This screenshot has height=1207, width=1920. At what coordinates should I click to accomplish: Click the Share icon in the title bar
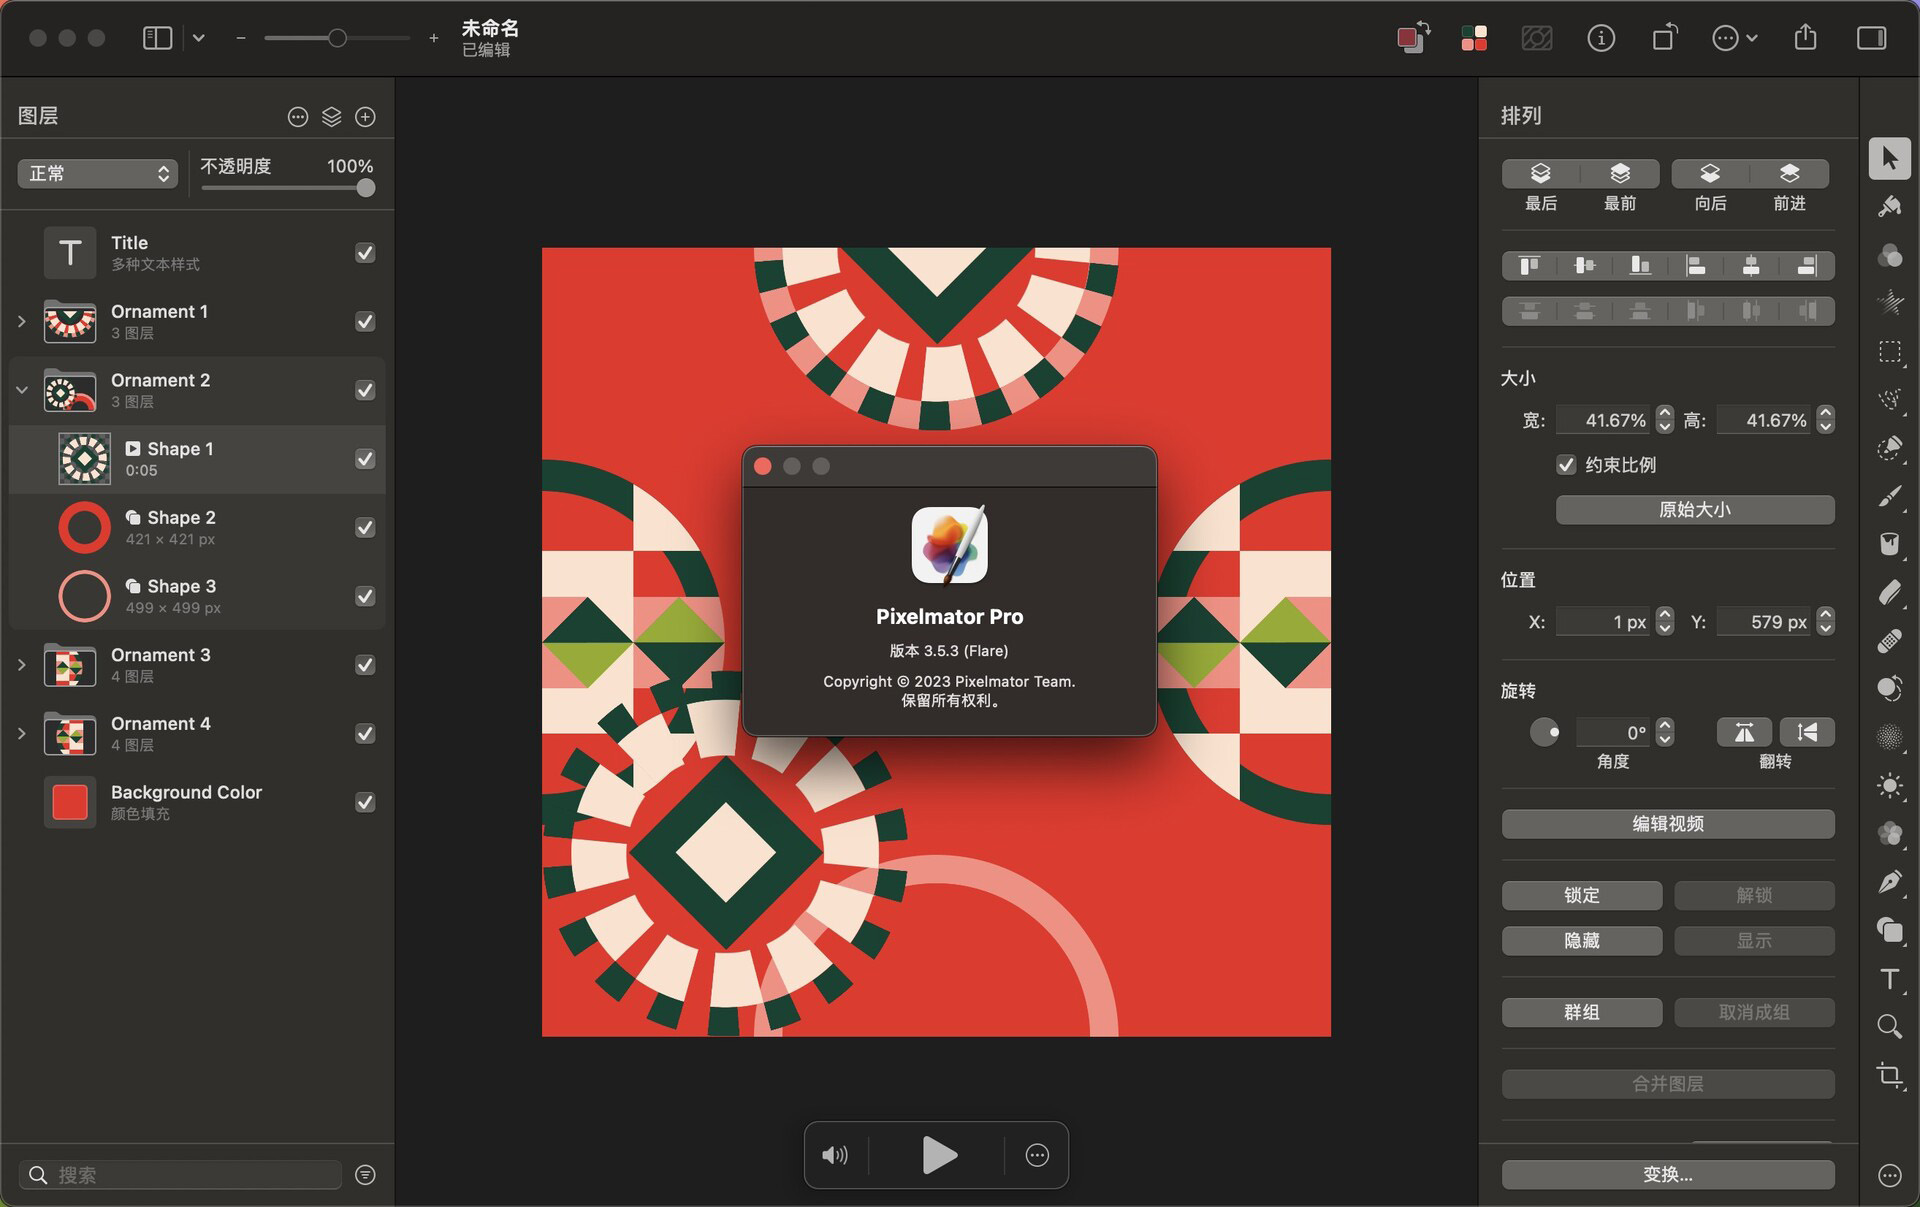(1805, 38)
